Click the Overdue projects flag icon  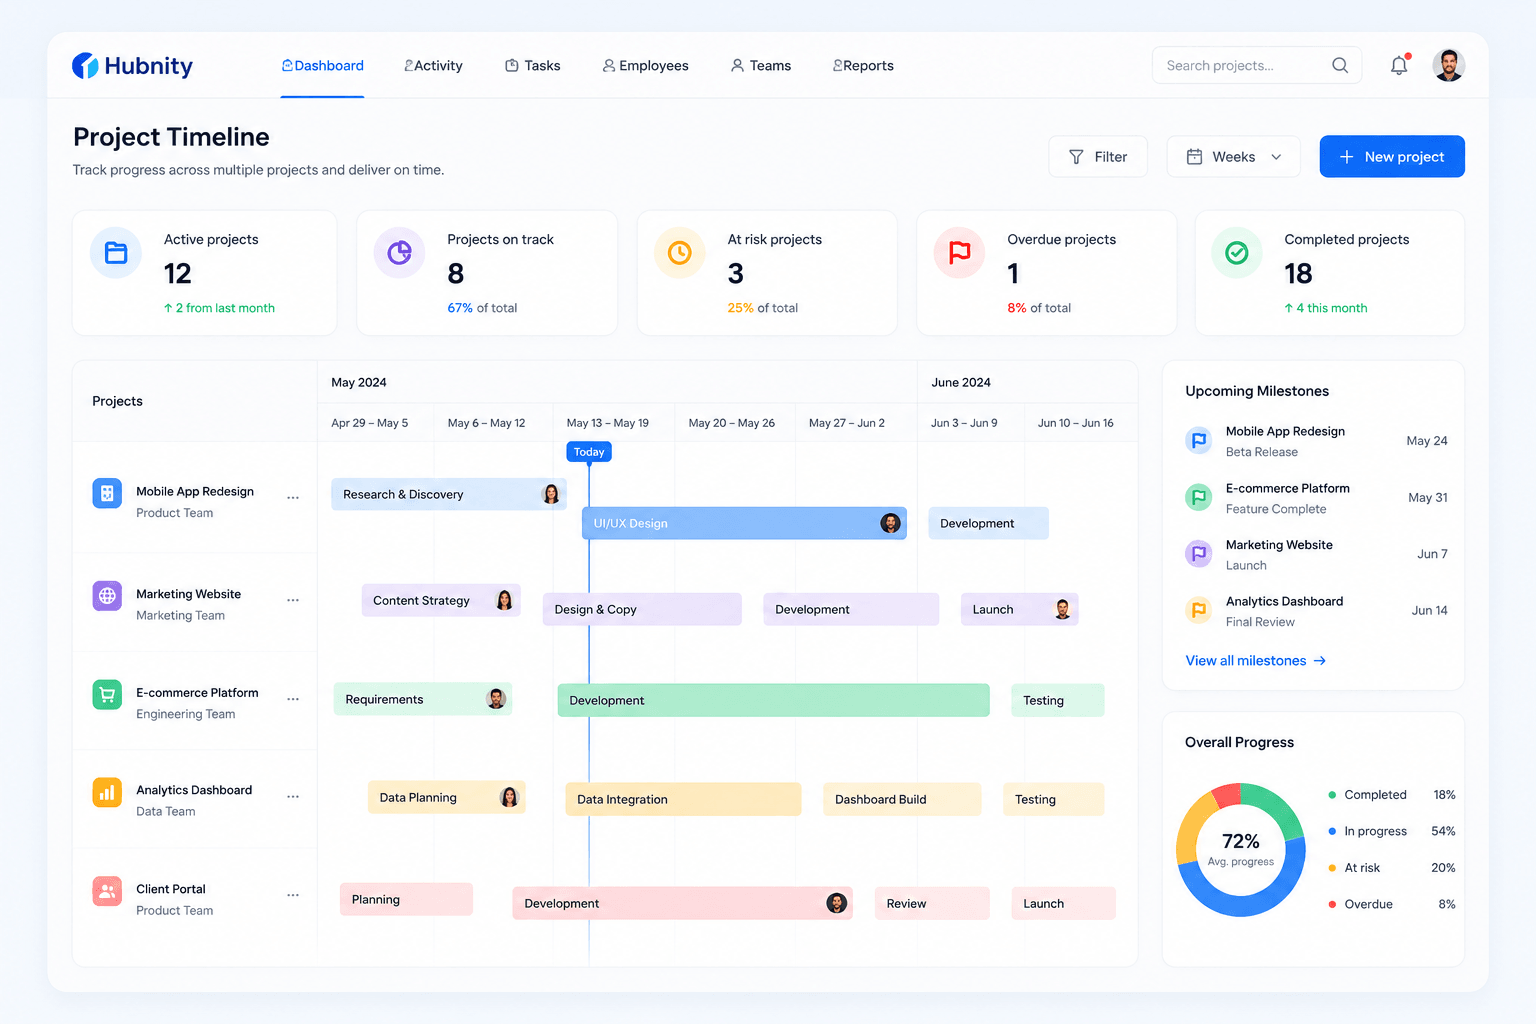[x=960, y=253]
